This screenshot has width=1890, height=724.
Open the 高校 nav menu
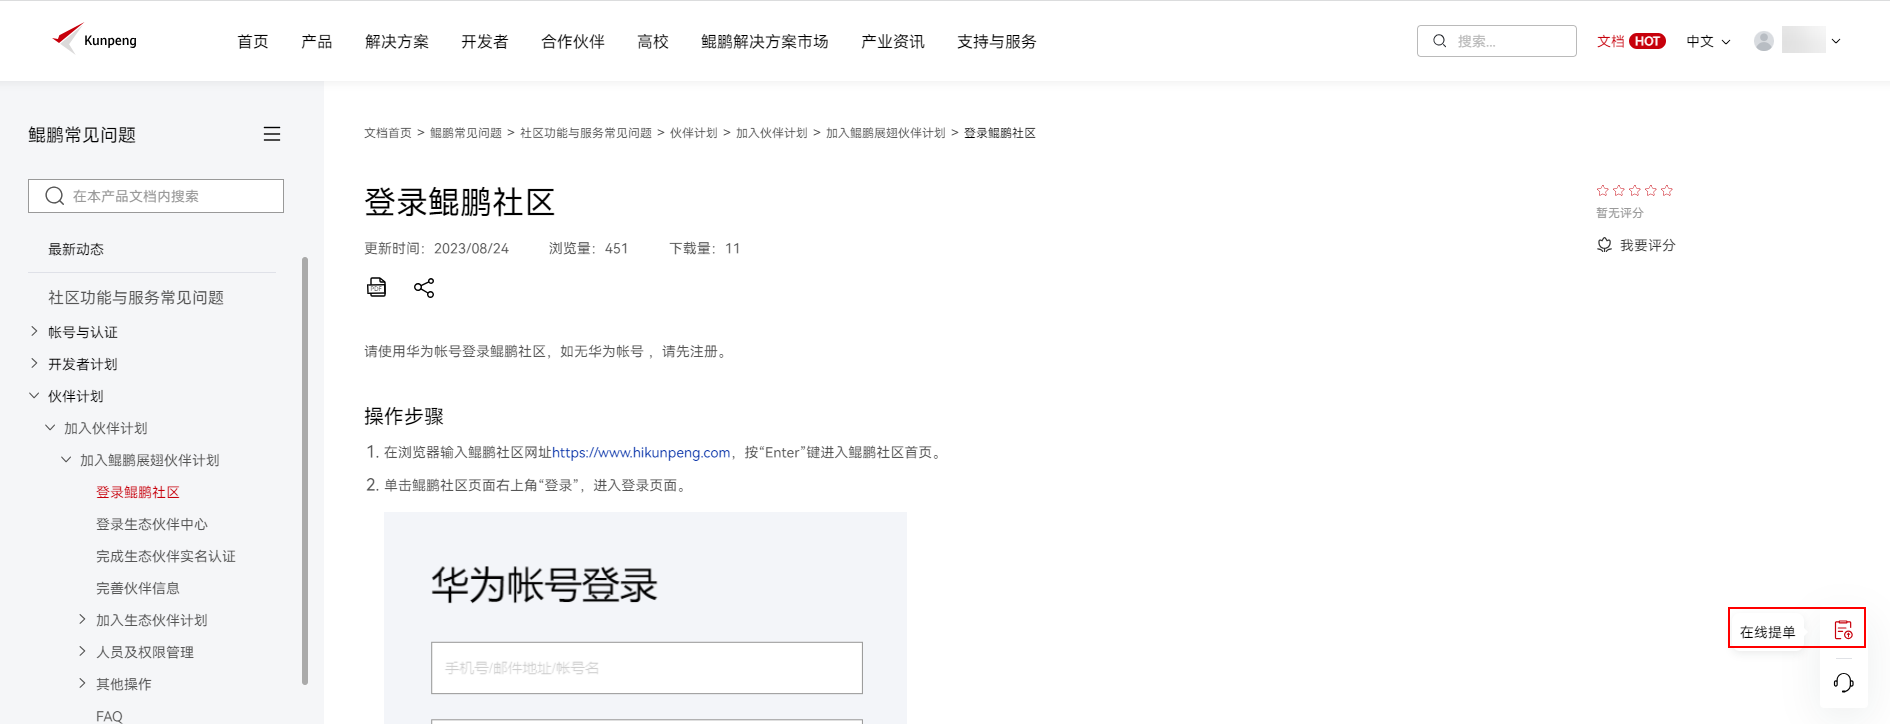(x=653, y=41)
